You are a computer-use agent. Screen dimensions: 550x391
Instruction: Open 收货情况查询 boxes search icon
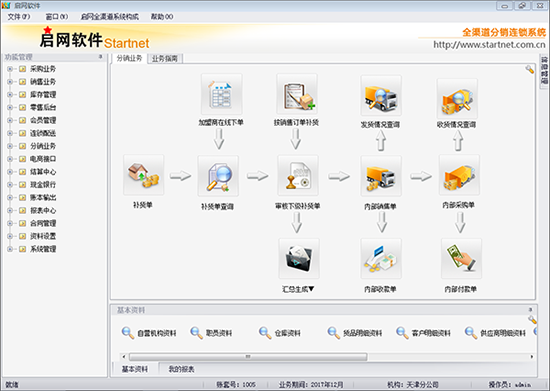tap(457, 99)
